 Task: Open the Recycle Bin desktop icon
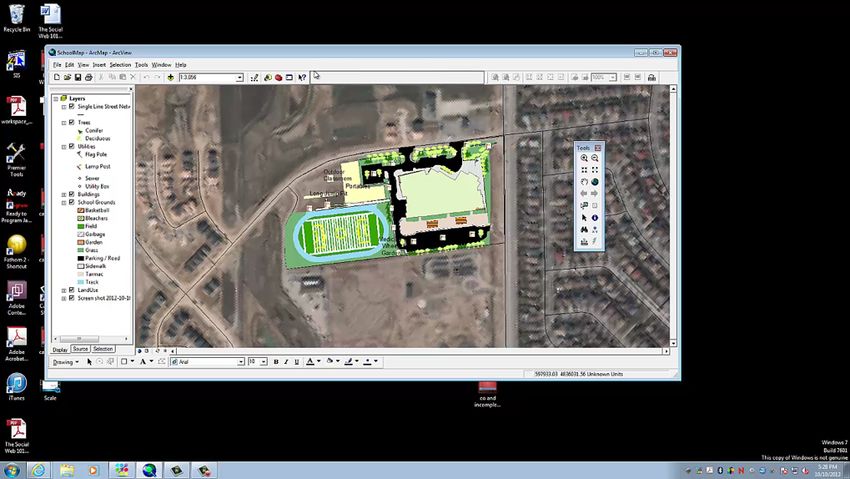tap(17, 19)
